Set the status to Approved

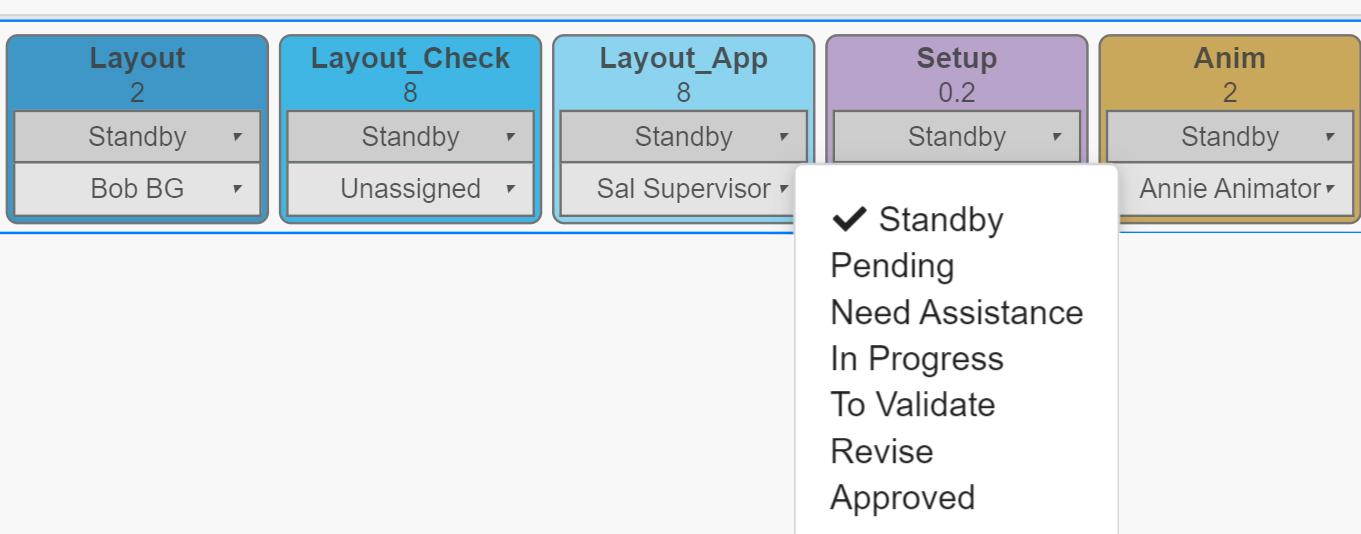click(902, 498)
